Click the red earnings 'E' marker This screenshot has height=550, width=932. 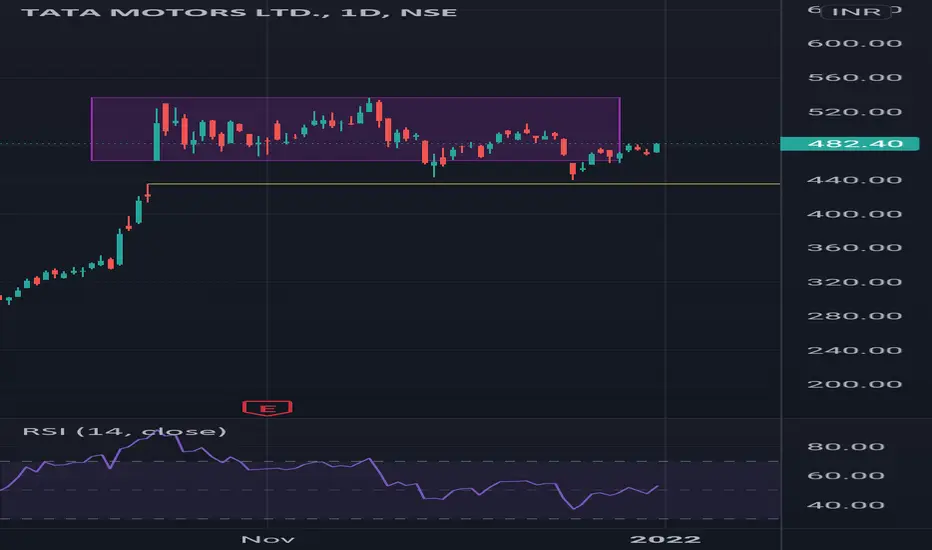(x=267, y=408)
